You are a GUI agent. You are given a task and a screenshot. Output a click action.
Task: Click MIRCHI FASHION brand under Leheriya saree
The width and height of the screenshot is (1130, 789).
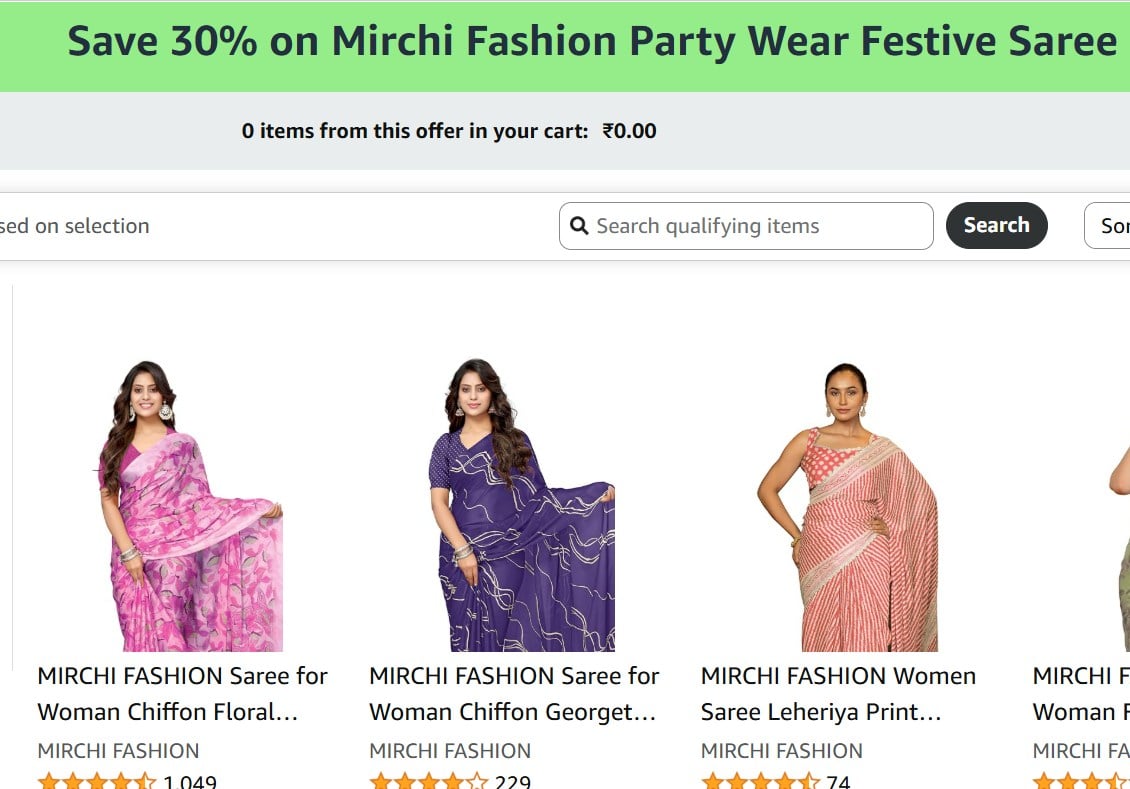point(781,751)
